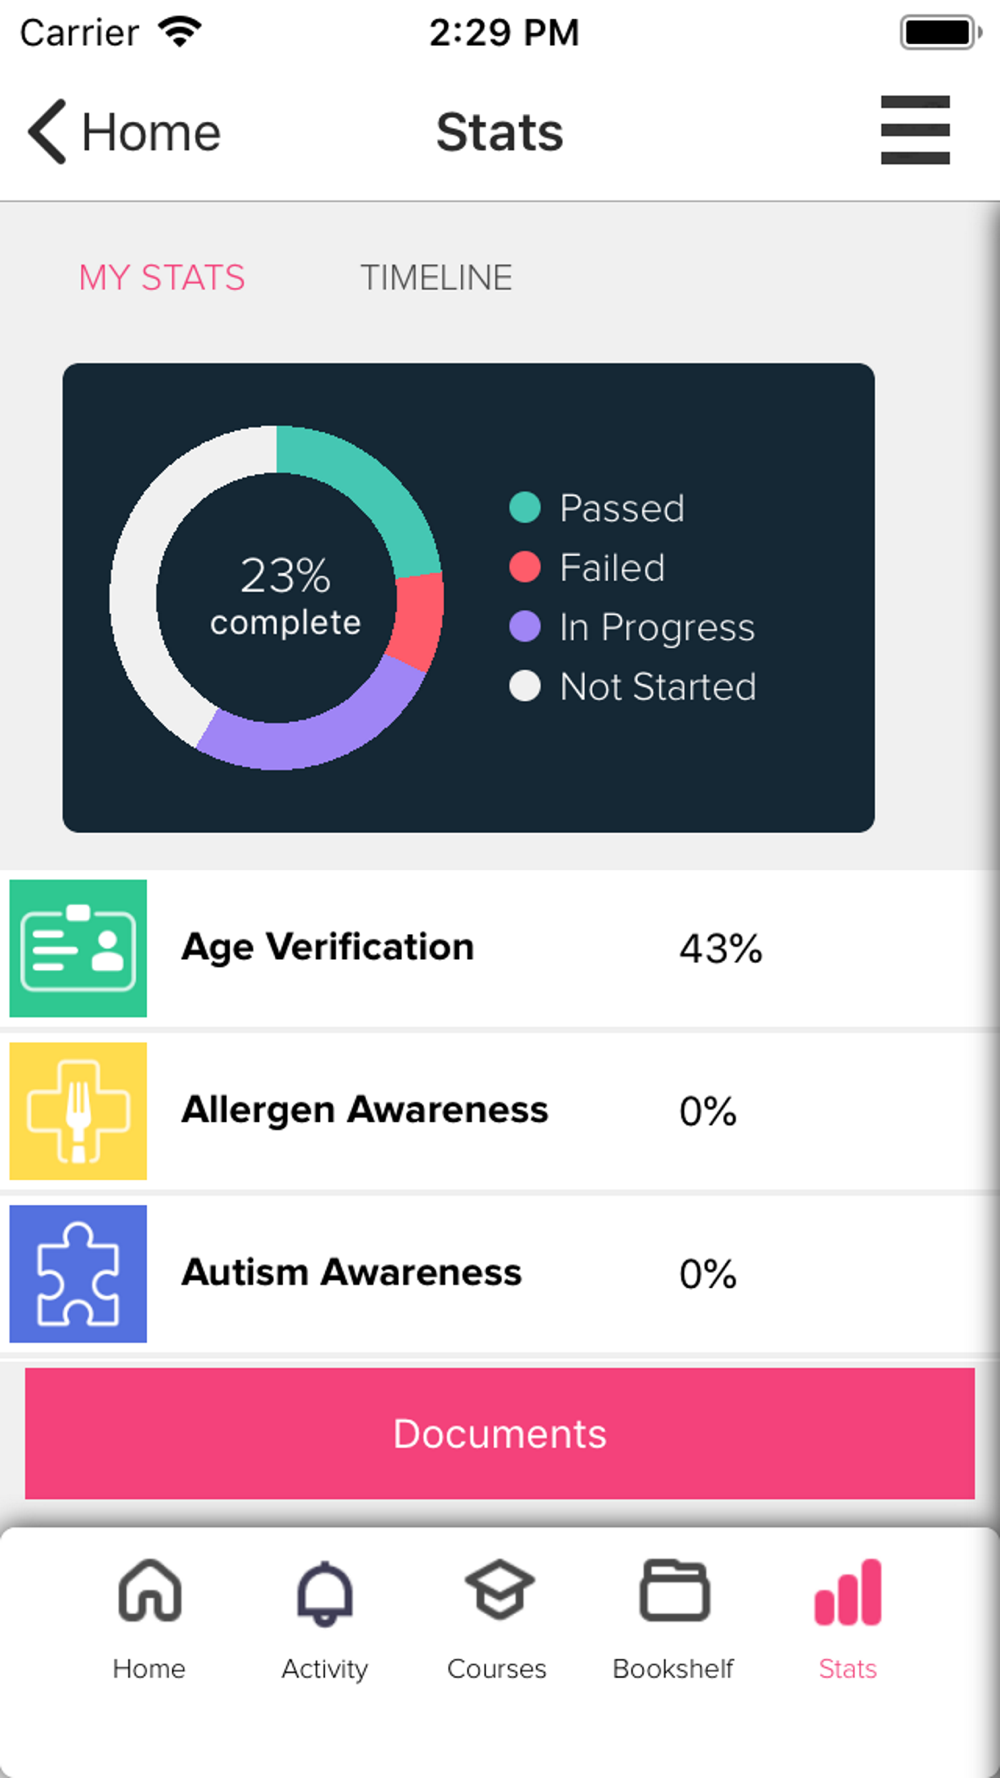1000x1778 pixels.
Task: Tap the Allergen Awareness yellow icon
Action: pyautogui.click(x=78, y=1111)
